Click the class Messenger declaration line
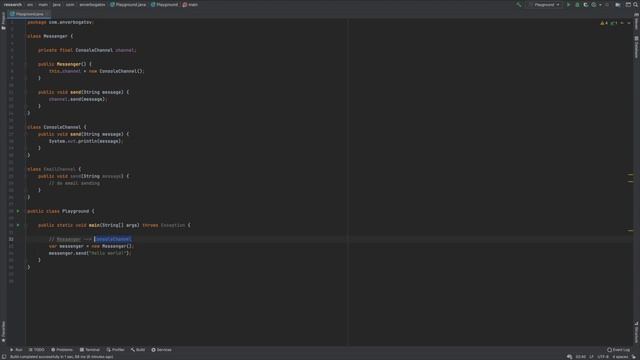 click(x=50, y=36)
